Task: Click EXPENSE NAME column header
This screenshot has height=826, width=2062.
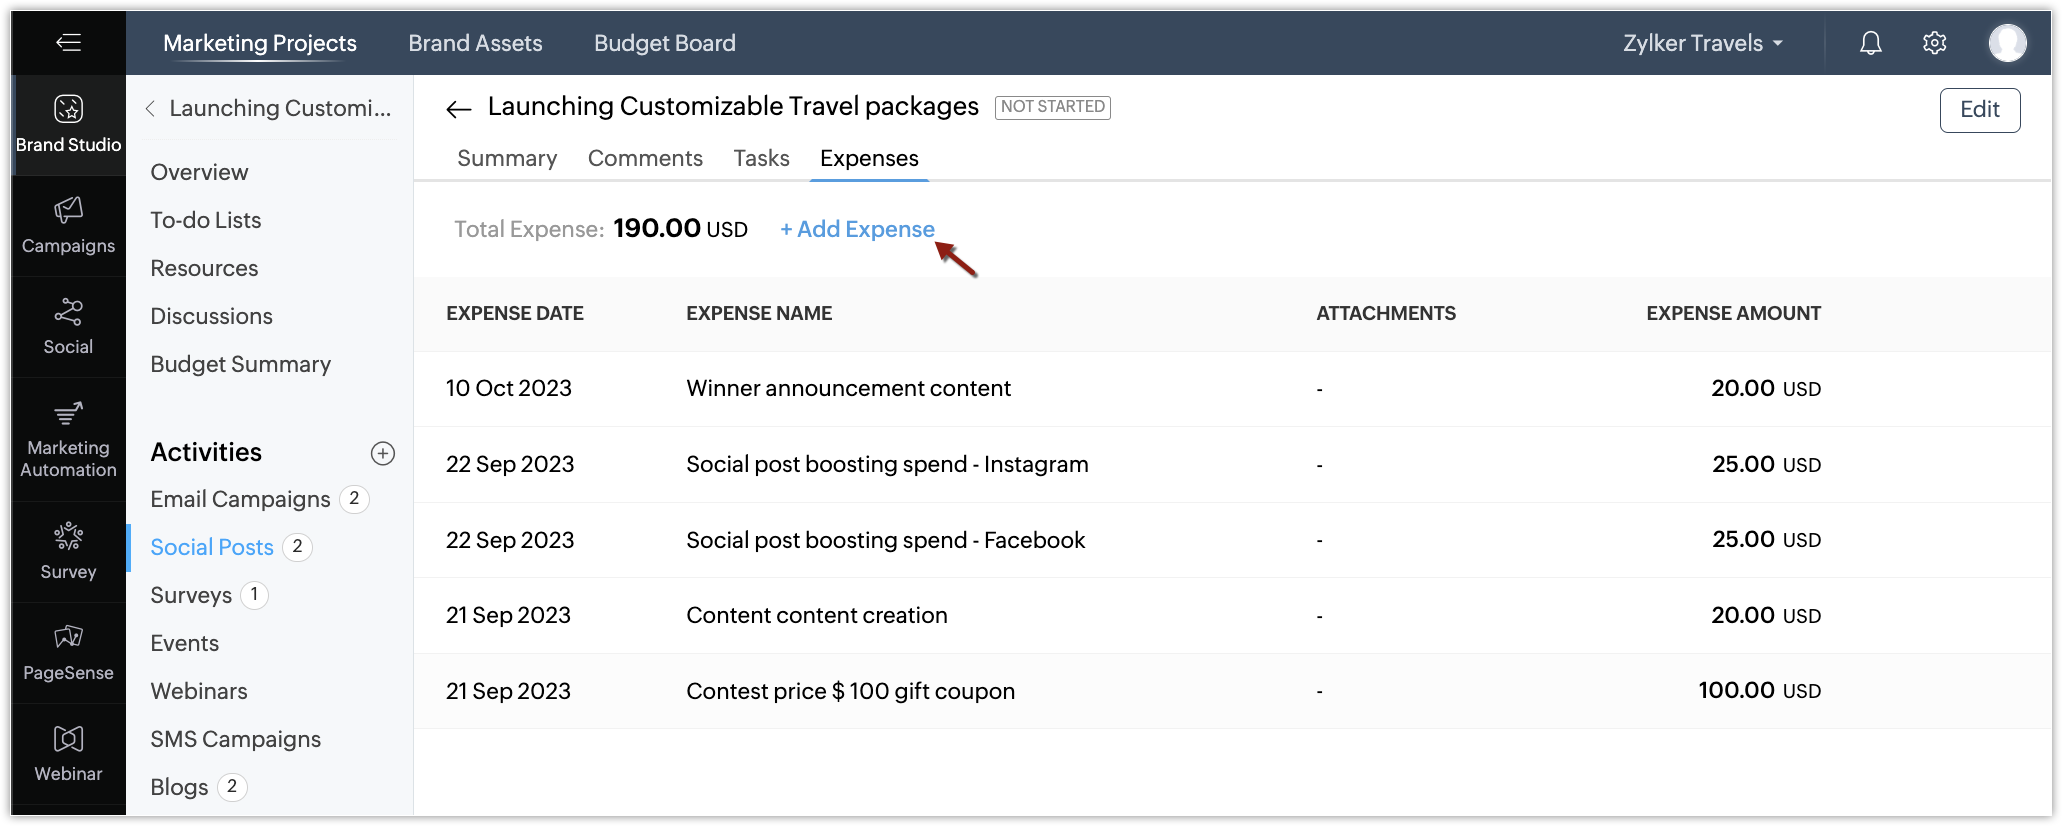Action: pos(759,313)
